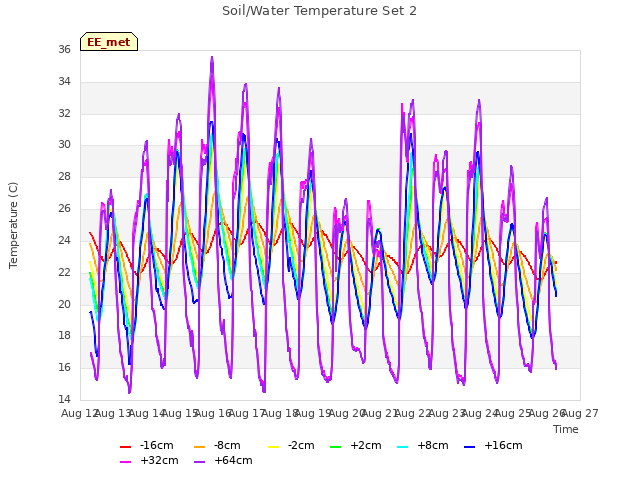Click the y-axis tick label 18

tap(64, 336)
